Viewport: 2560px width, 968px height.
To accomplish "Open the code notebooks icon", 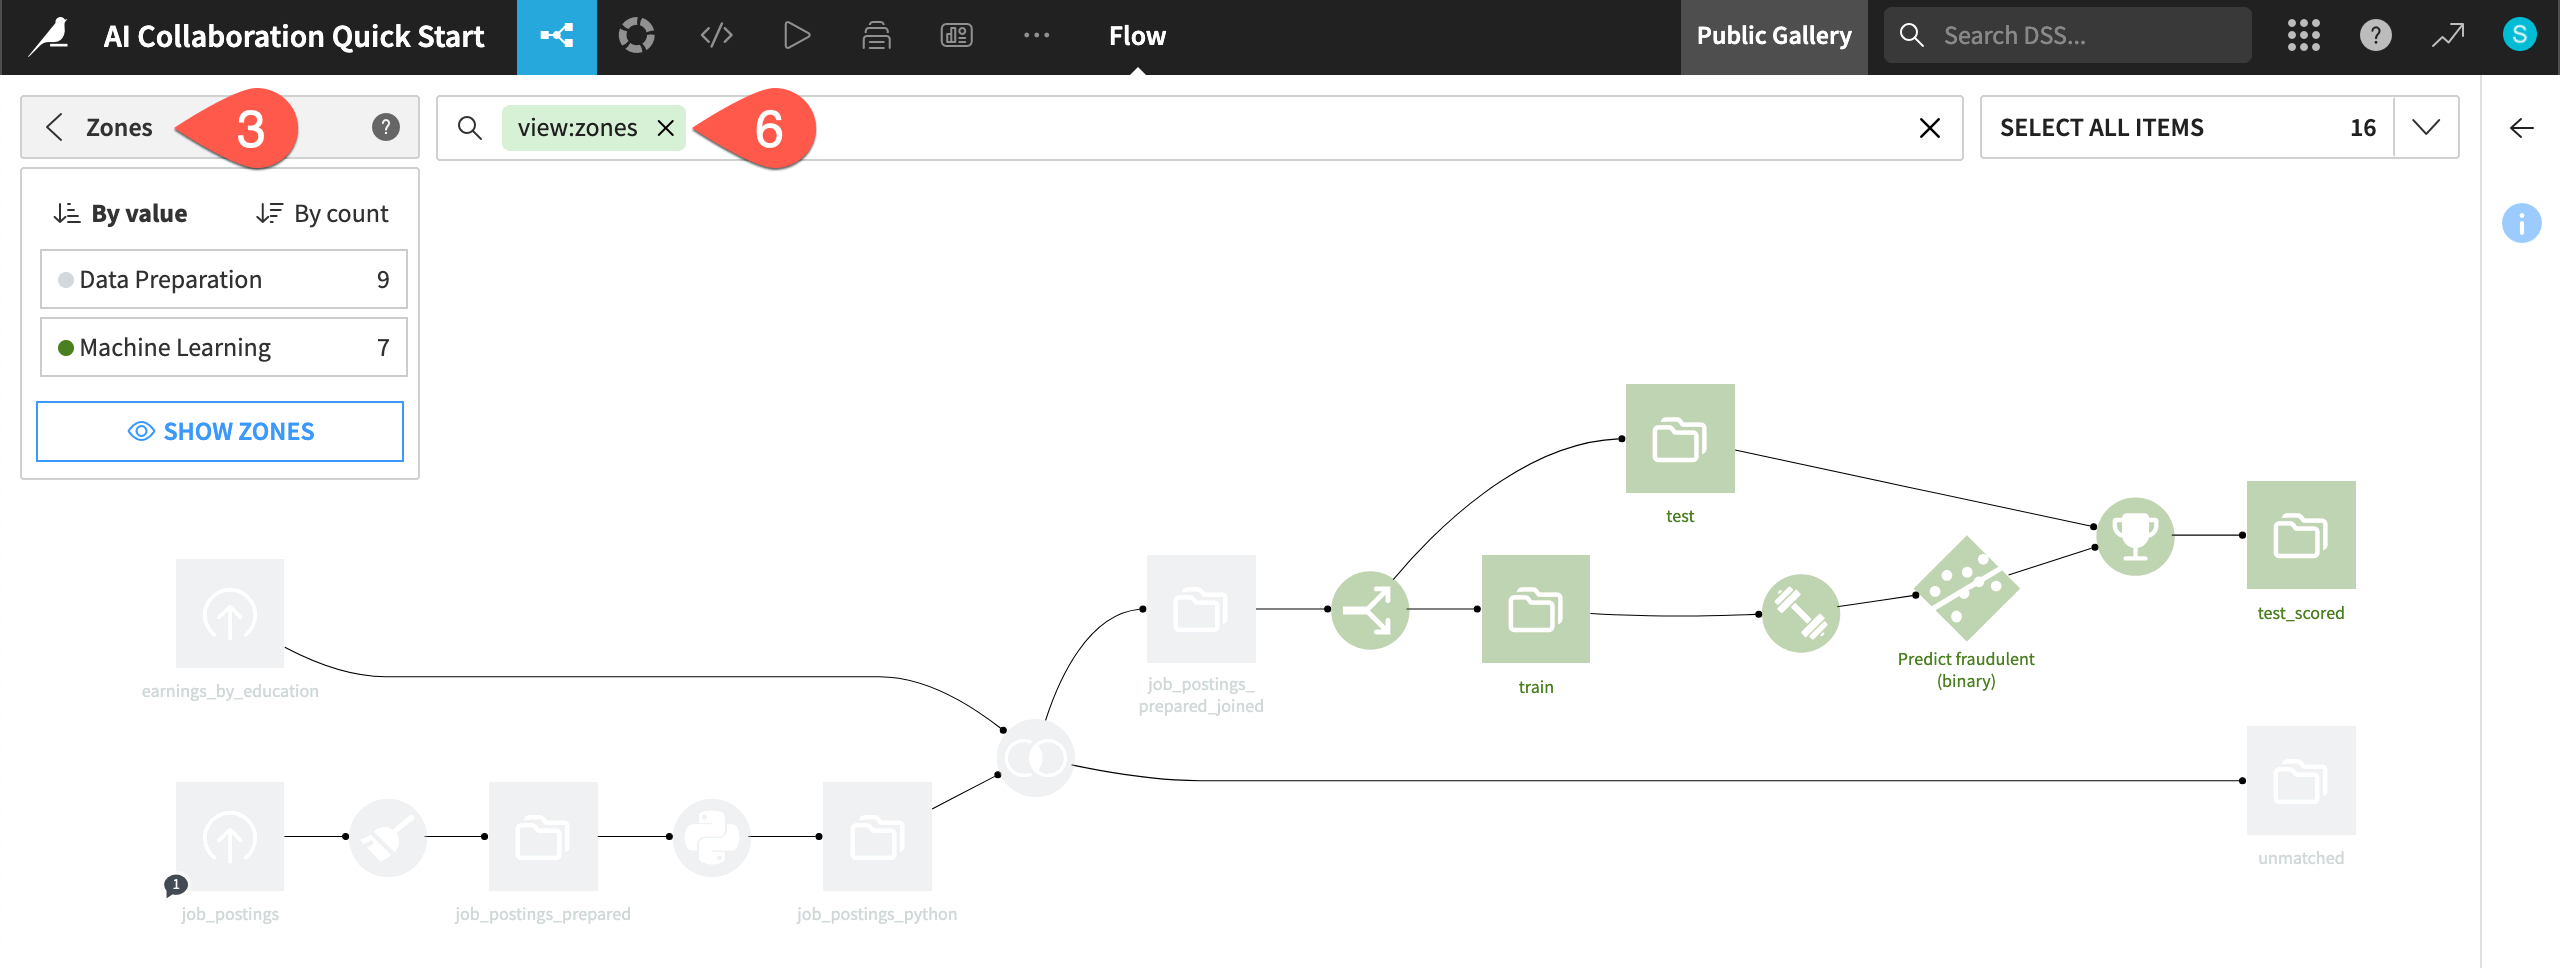I will point(716,37).
